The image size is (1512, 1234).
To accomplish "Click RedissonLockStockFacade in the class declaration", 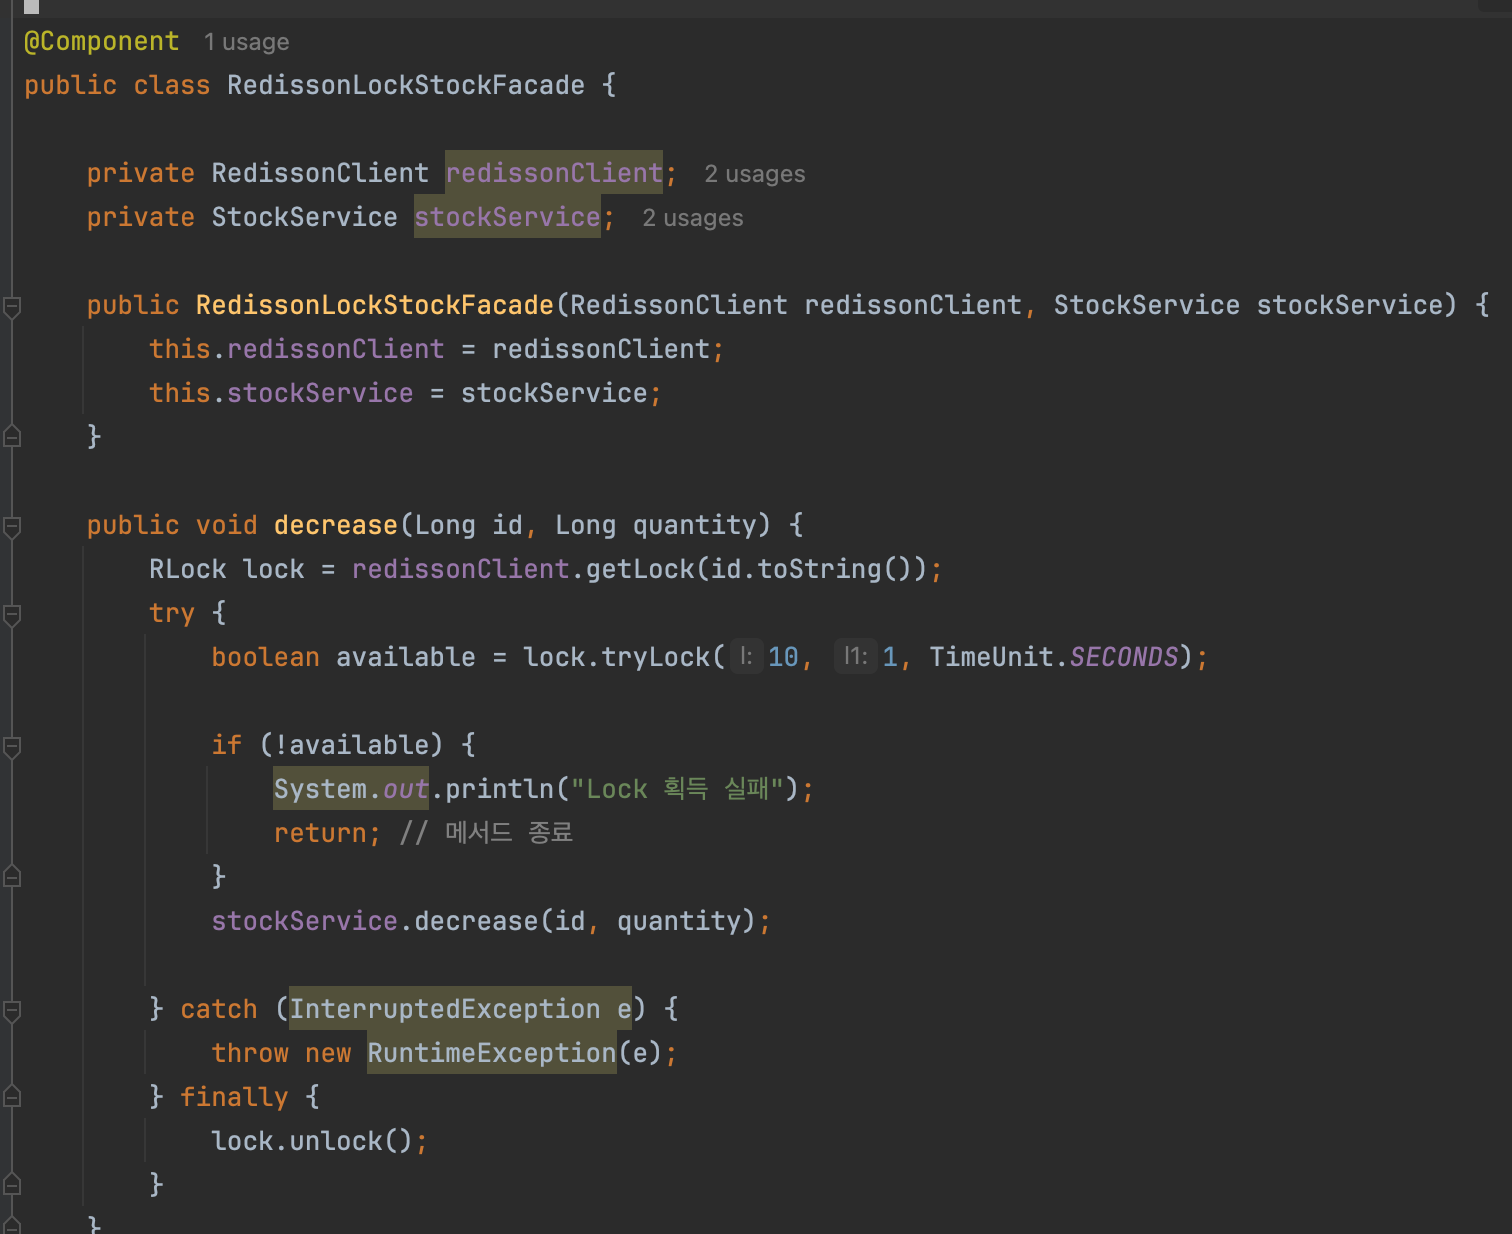I will tap(405, 85).
